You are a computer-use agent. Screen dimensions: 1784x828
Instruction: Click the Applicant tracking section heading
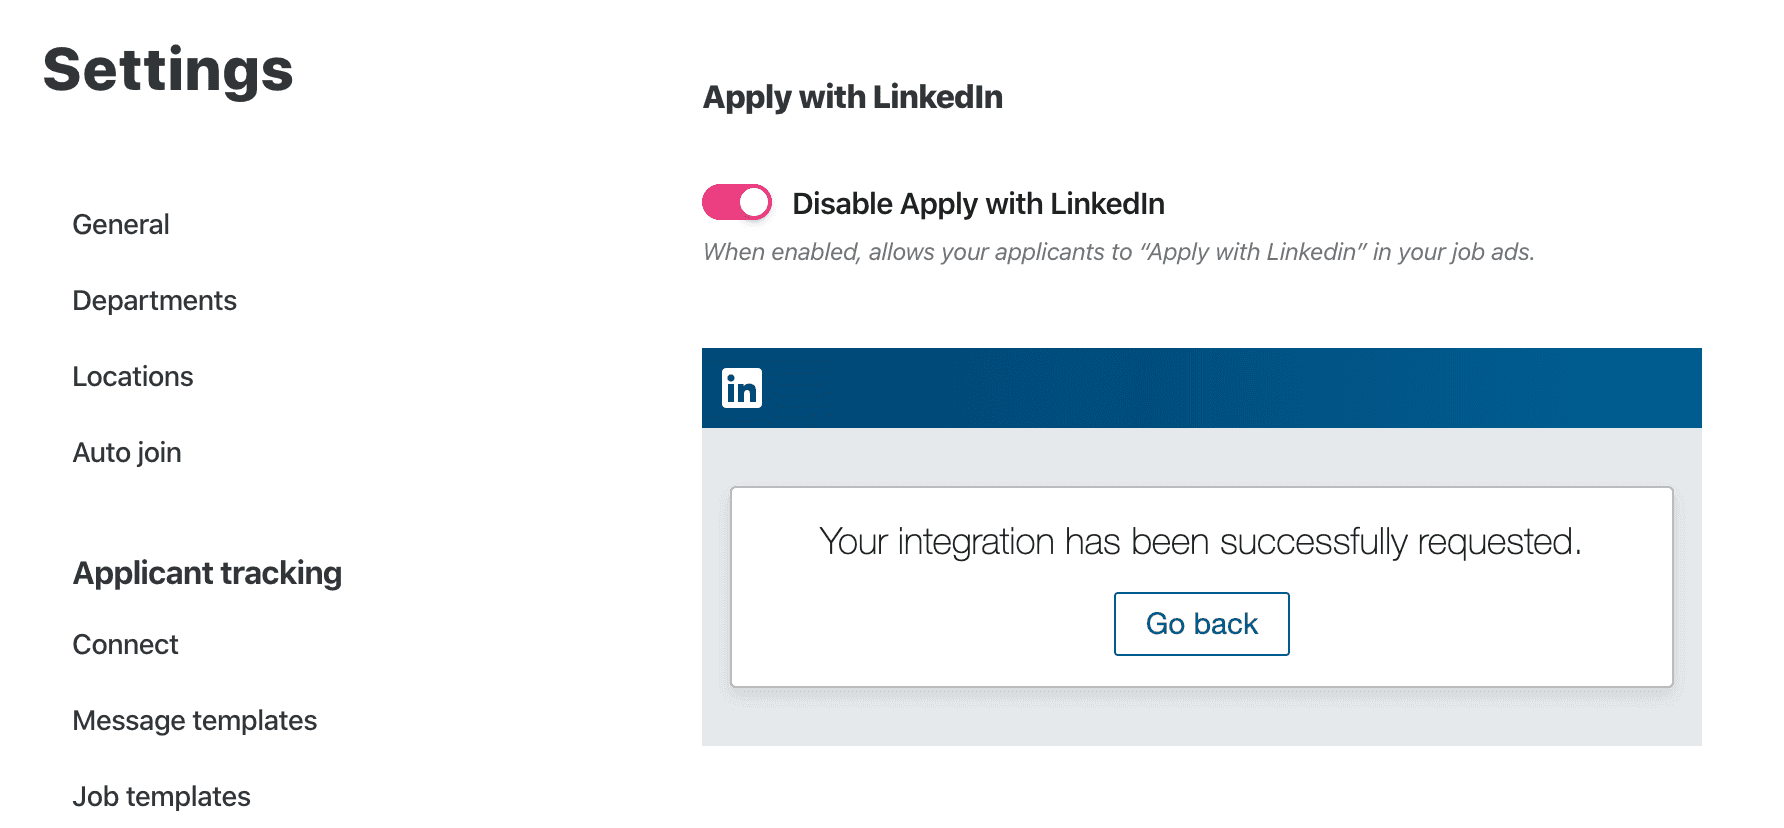[207, 573]
